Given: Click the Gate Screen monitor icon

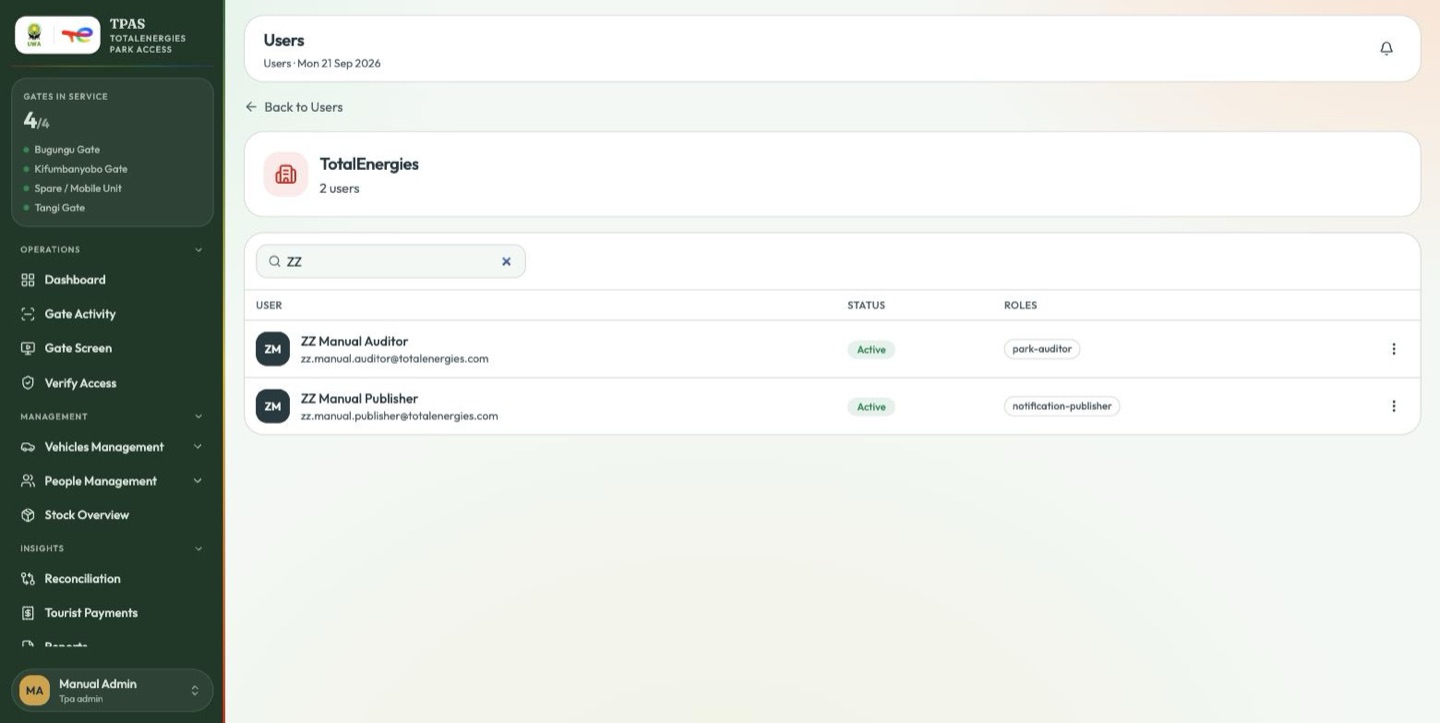Looking at the screenshot, I should point(28,348).
